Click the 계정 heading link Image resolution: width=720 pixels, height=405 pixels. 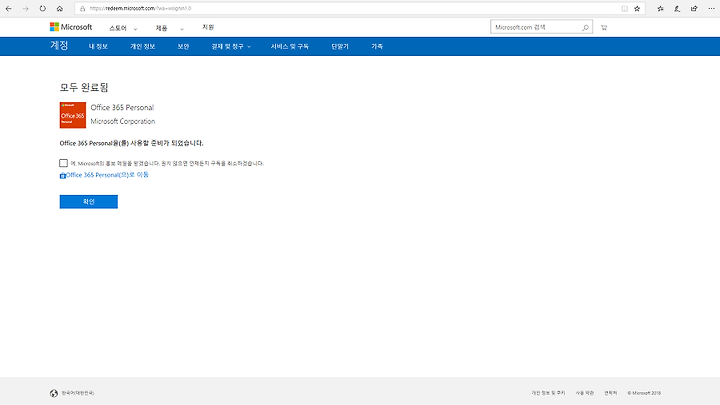59,45
